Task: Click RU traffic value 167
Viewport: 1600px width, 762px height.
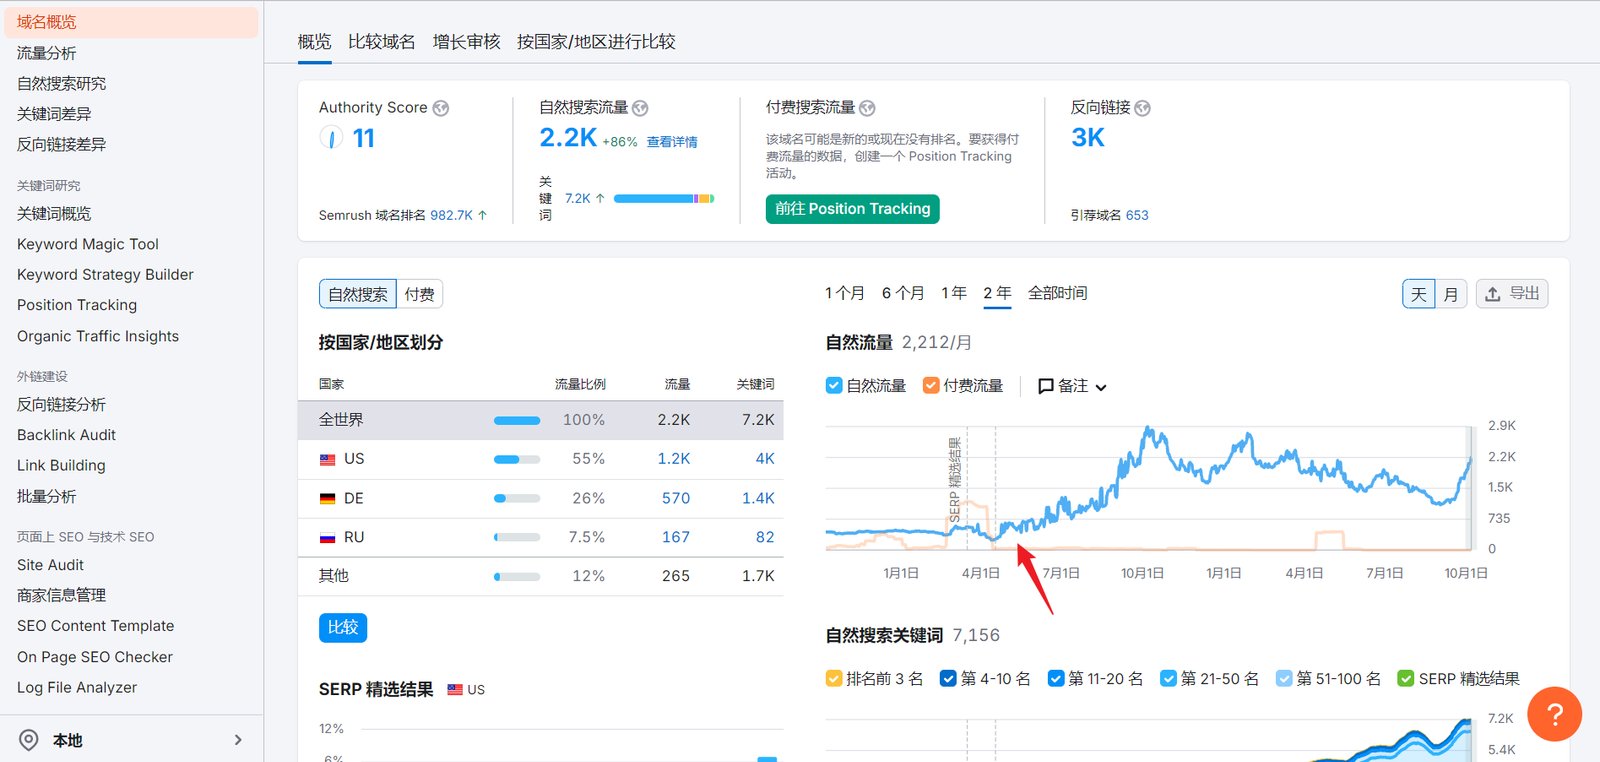Action: [x=676, y=537]
